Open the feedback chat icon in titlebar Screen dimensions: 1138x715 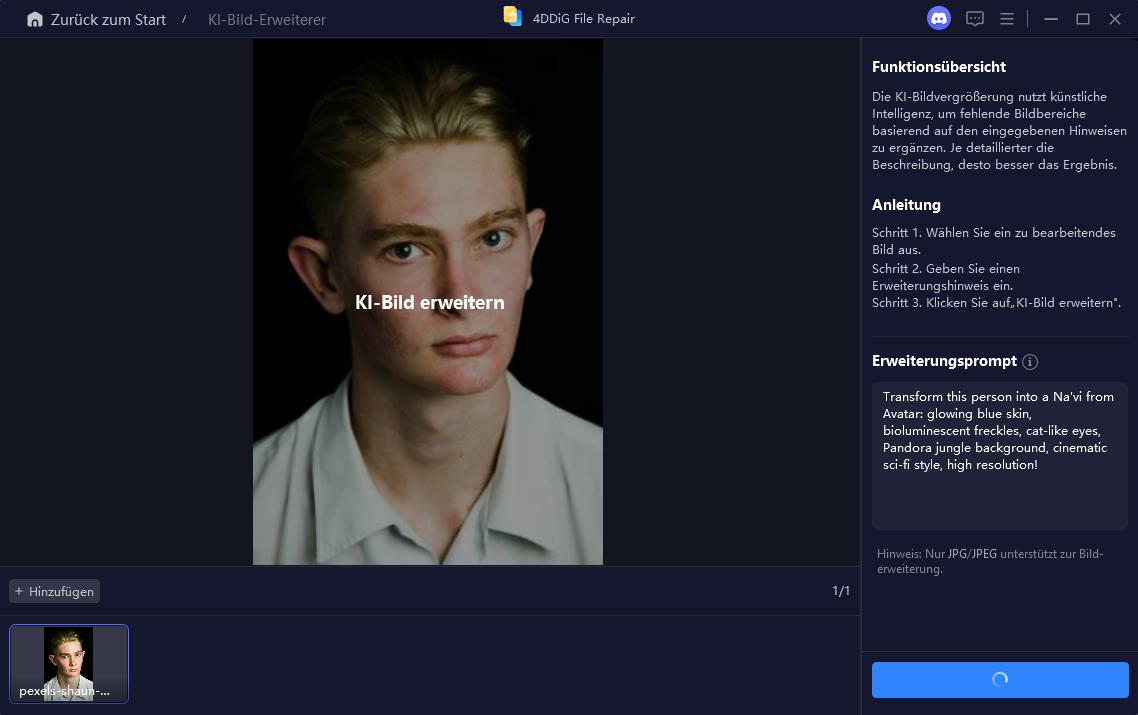(x=974, y=18)
